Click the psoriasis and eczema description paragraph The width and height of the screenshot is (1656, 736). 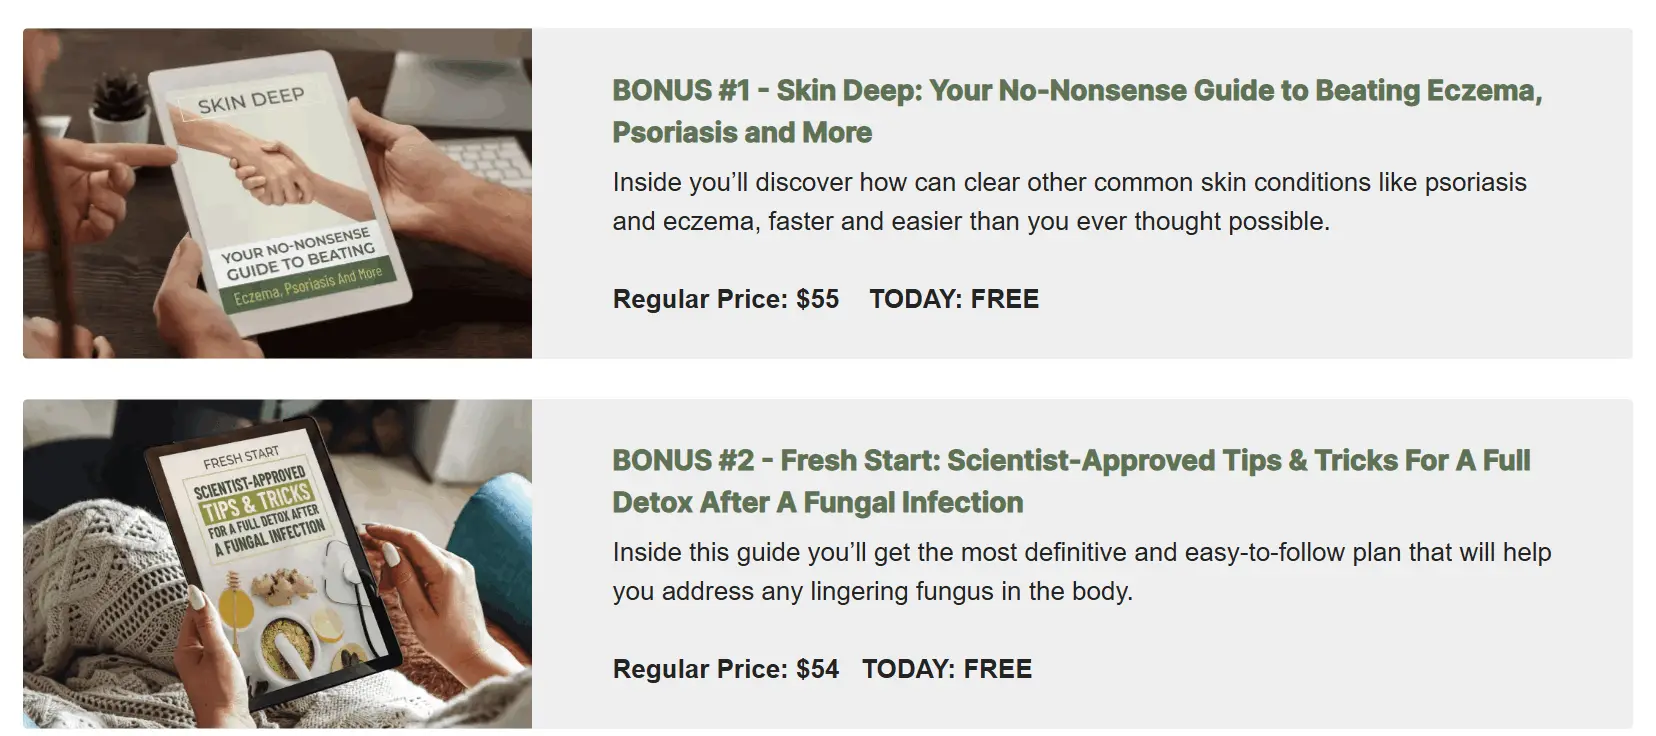1069,202
